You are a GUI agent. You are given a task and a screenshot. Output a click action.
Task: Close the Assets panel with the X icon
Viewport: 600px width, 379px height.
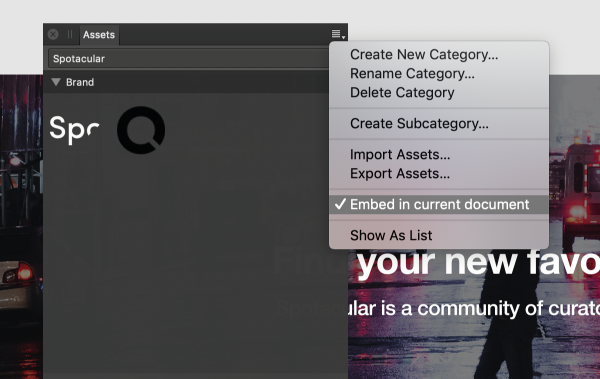point(53,34)
